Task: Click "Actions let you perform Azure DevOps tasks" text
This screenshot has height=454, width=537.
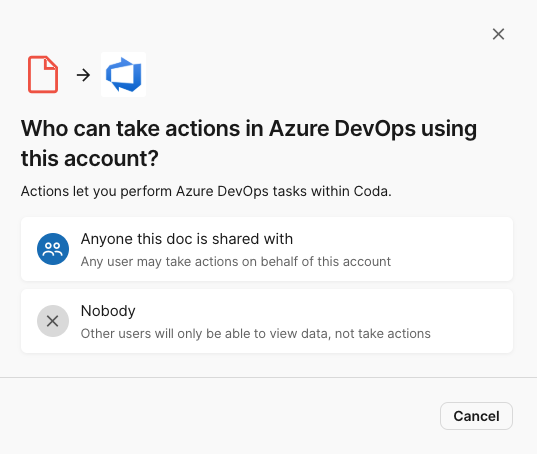Action: point(206,191)
